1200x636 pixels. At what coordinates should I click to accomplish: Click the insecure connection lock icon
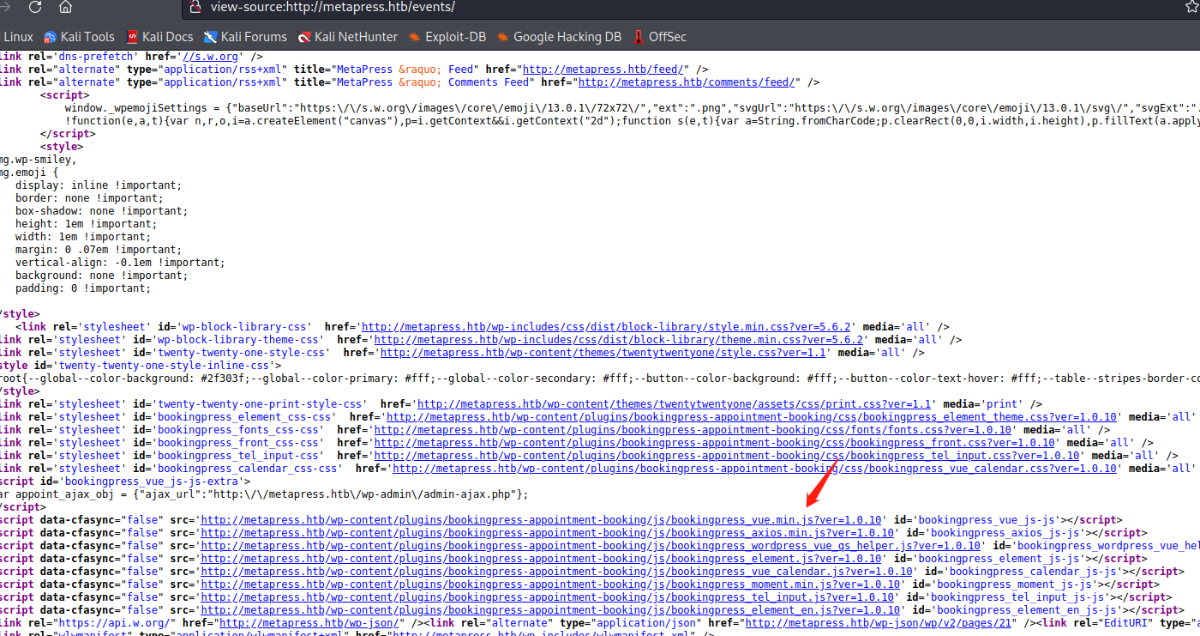coord(197,7)
